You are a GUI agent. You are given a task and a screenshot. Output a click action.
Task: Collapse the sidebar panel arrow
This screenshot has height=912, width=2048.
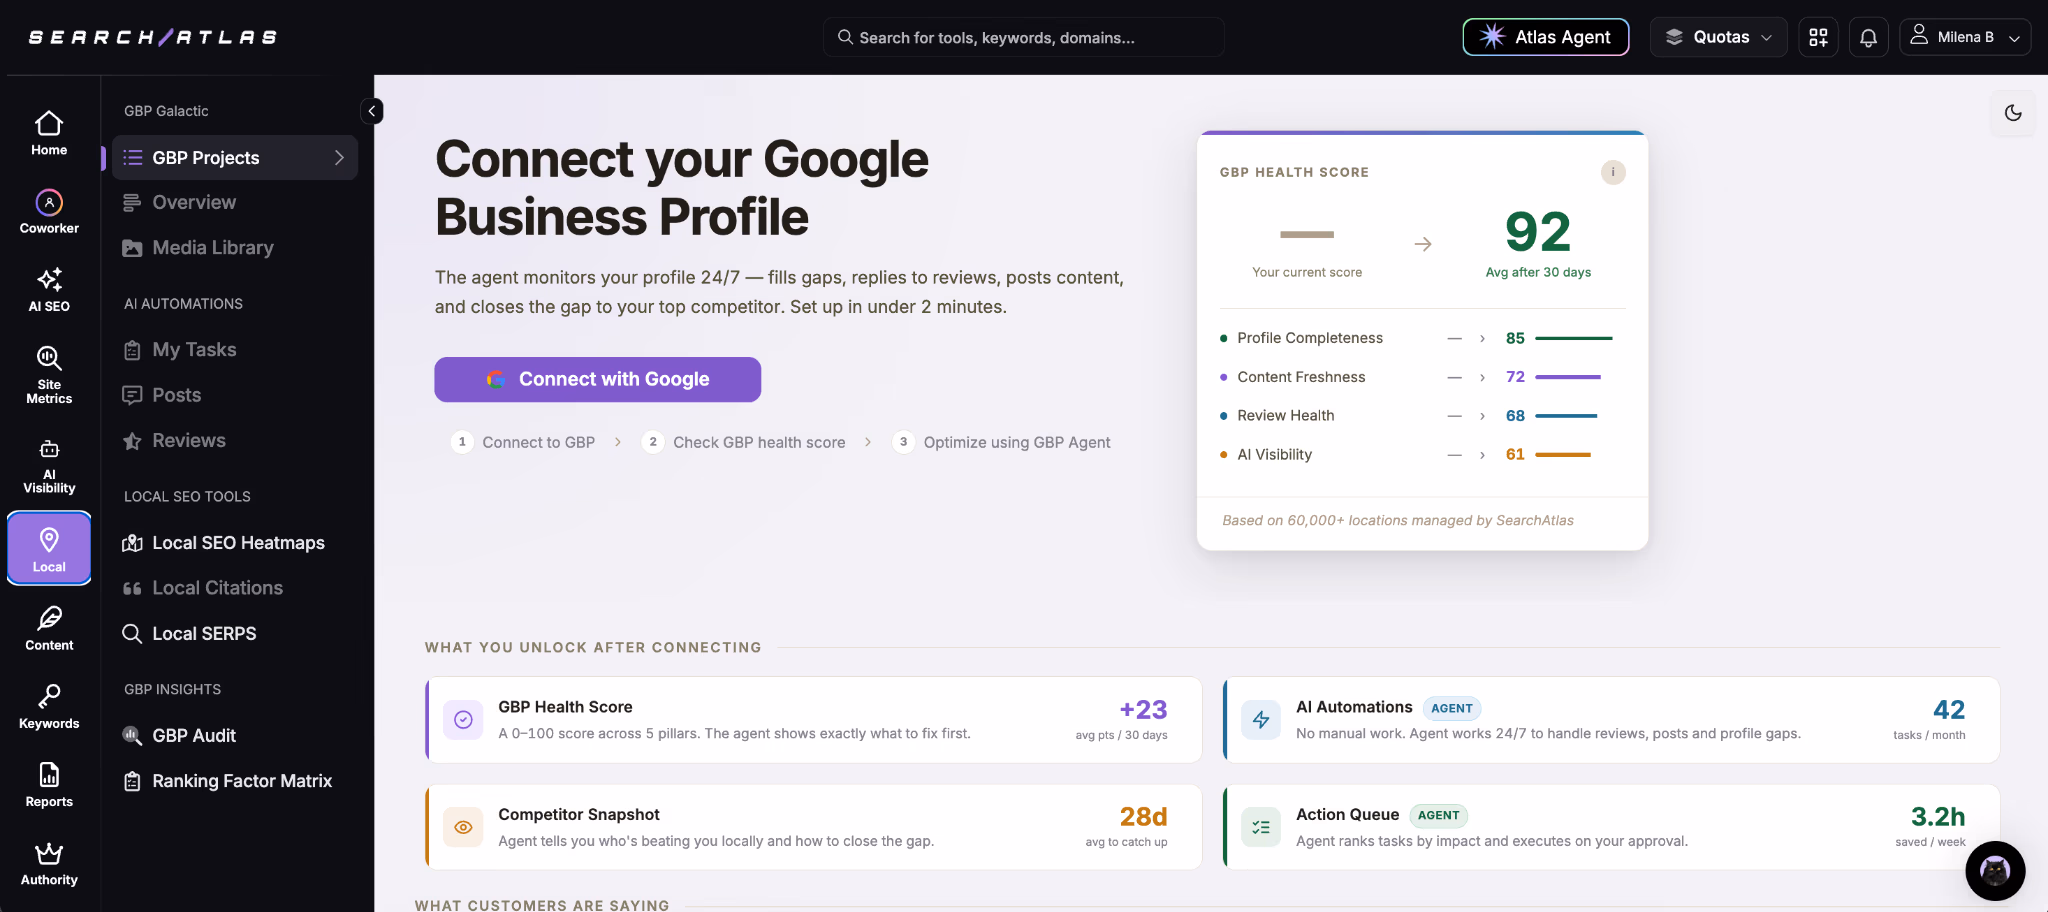pos(372,111)
